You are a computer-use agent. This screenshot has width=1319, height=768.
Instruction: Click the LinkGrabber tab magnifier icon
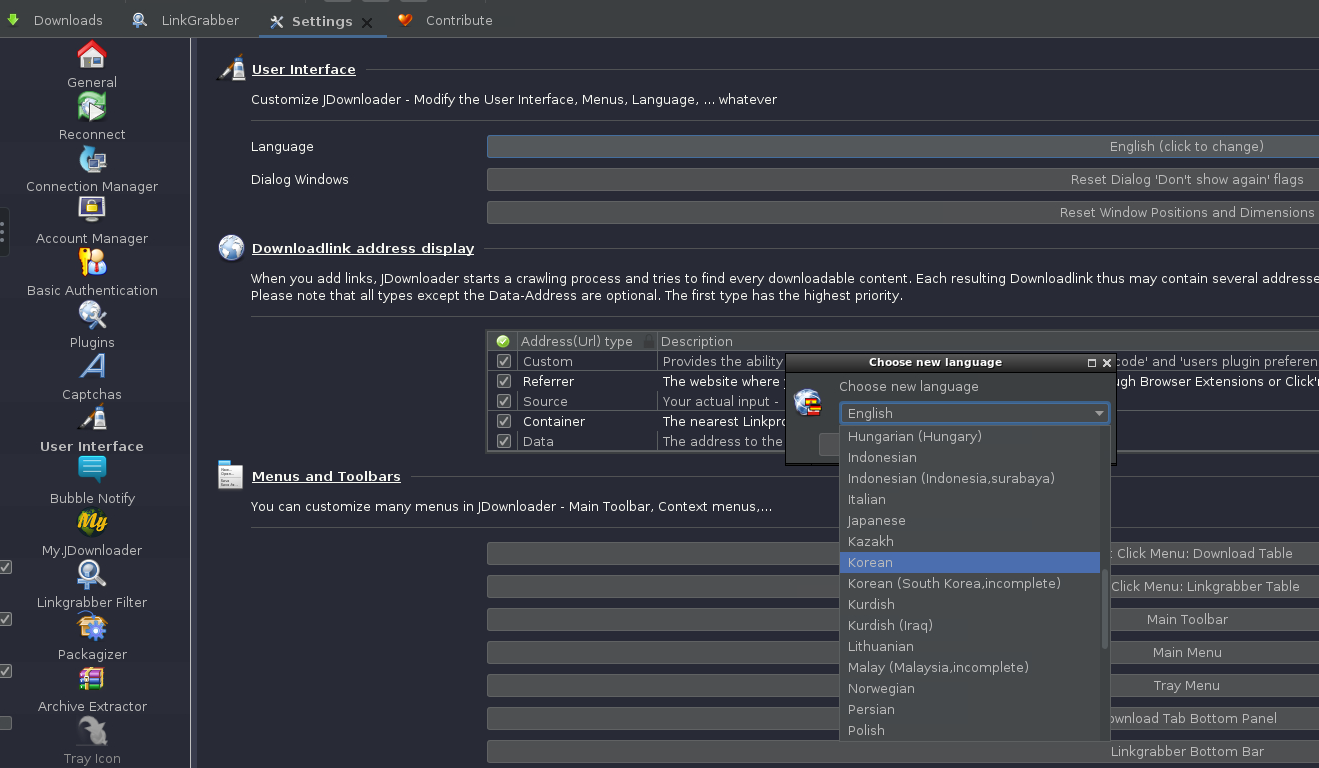pyautogui.click(x=140, y=20)
